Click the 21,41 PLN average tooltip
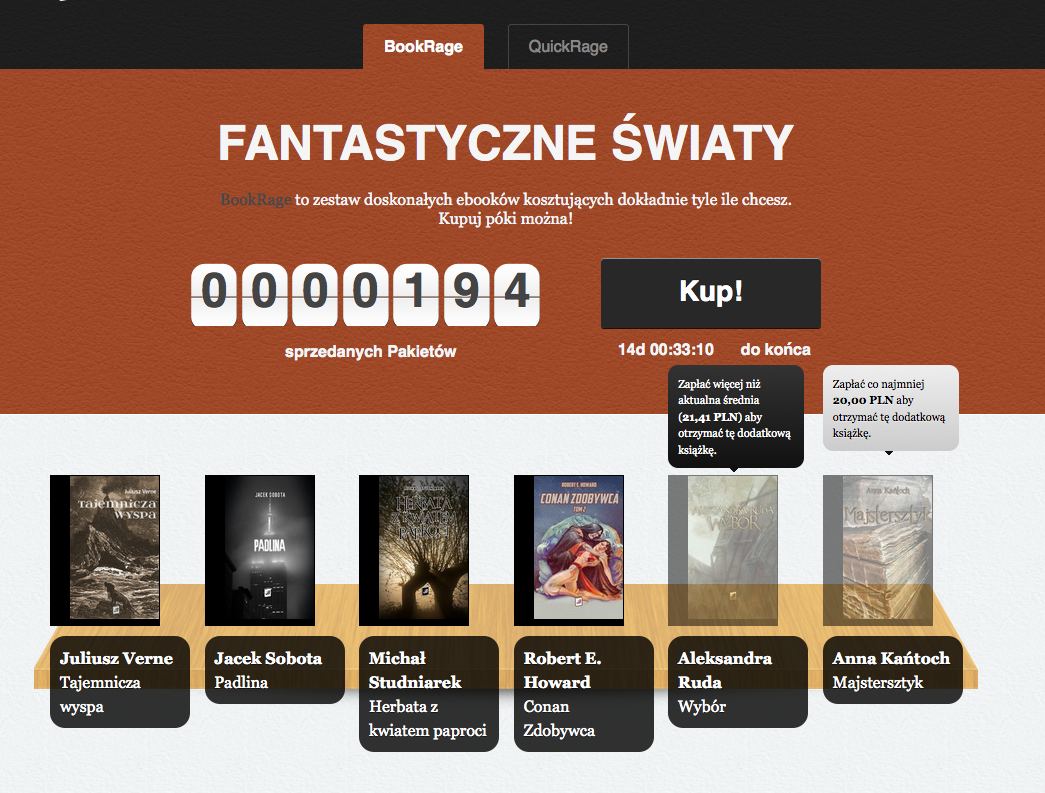 tap(736, 416)
